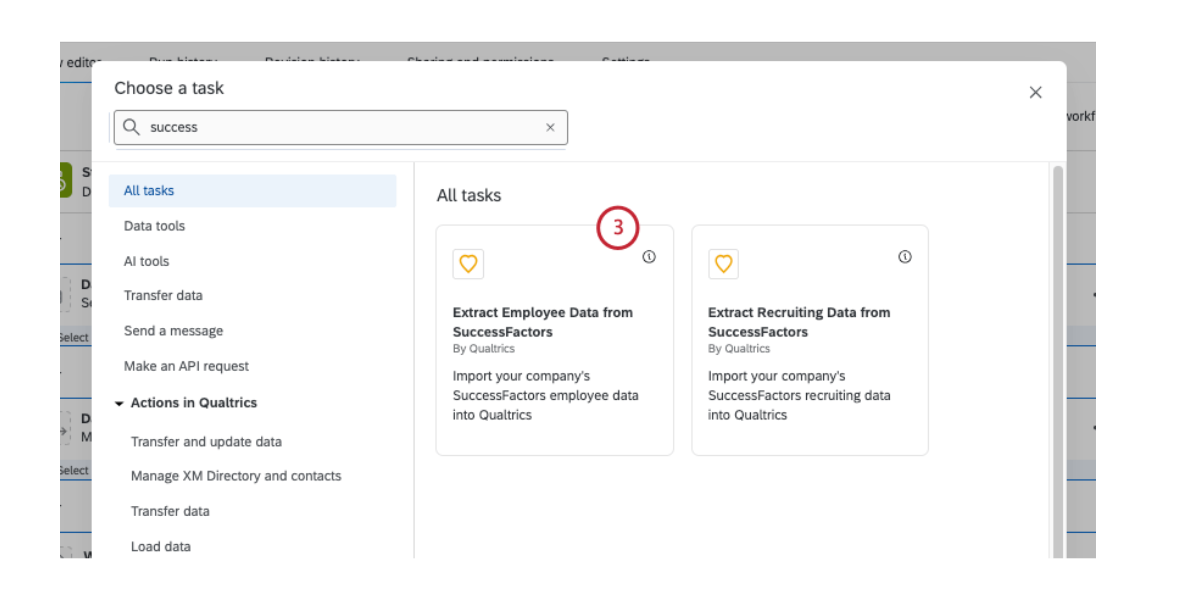The image size is (1200, 600).
Task: Choose the Send a message category
Action: (x=174, y=331)
